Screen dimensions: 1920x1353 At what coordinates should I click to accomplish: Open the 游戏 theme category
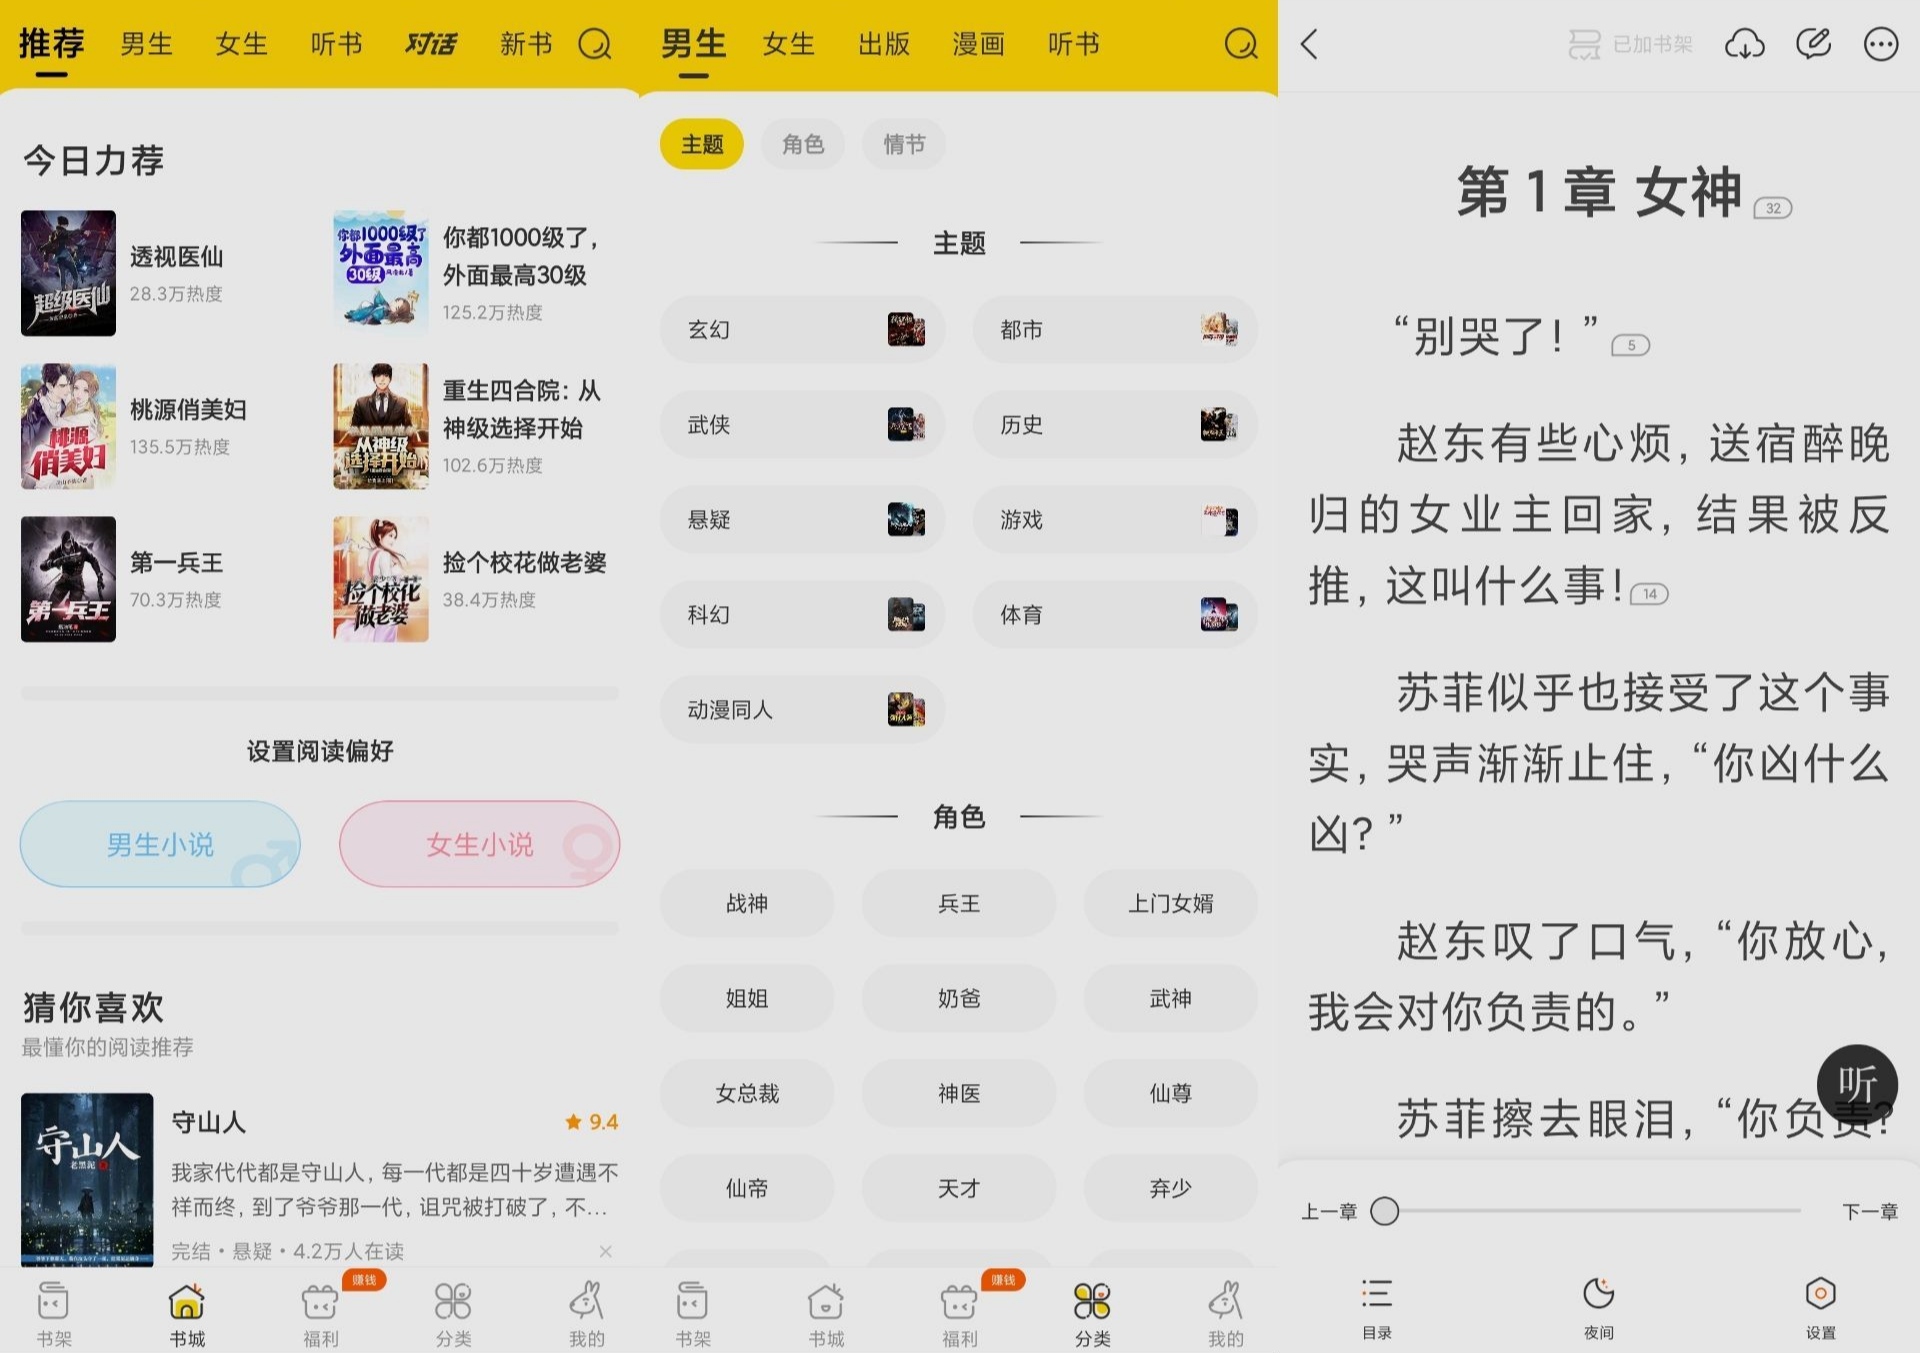pos(1115,519)
